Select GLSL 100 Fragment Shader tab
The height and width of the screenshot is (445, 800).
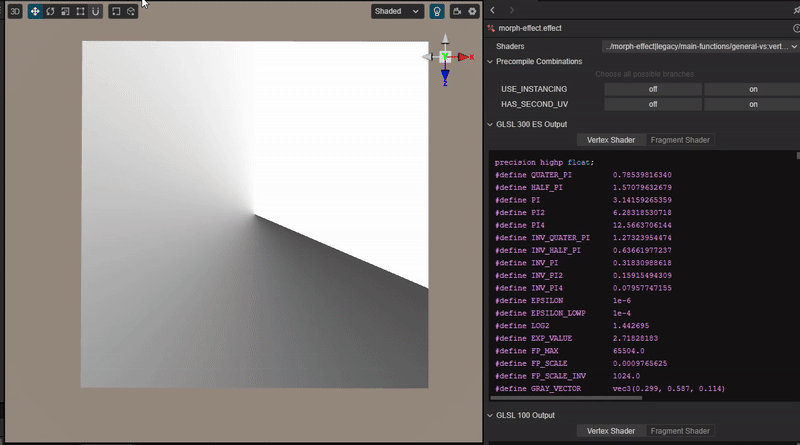tap(680, 431)
